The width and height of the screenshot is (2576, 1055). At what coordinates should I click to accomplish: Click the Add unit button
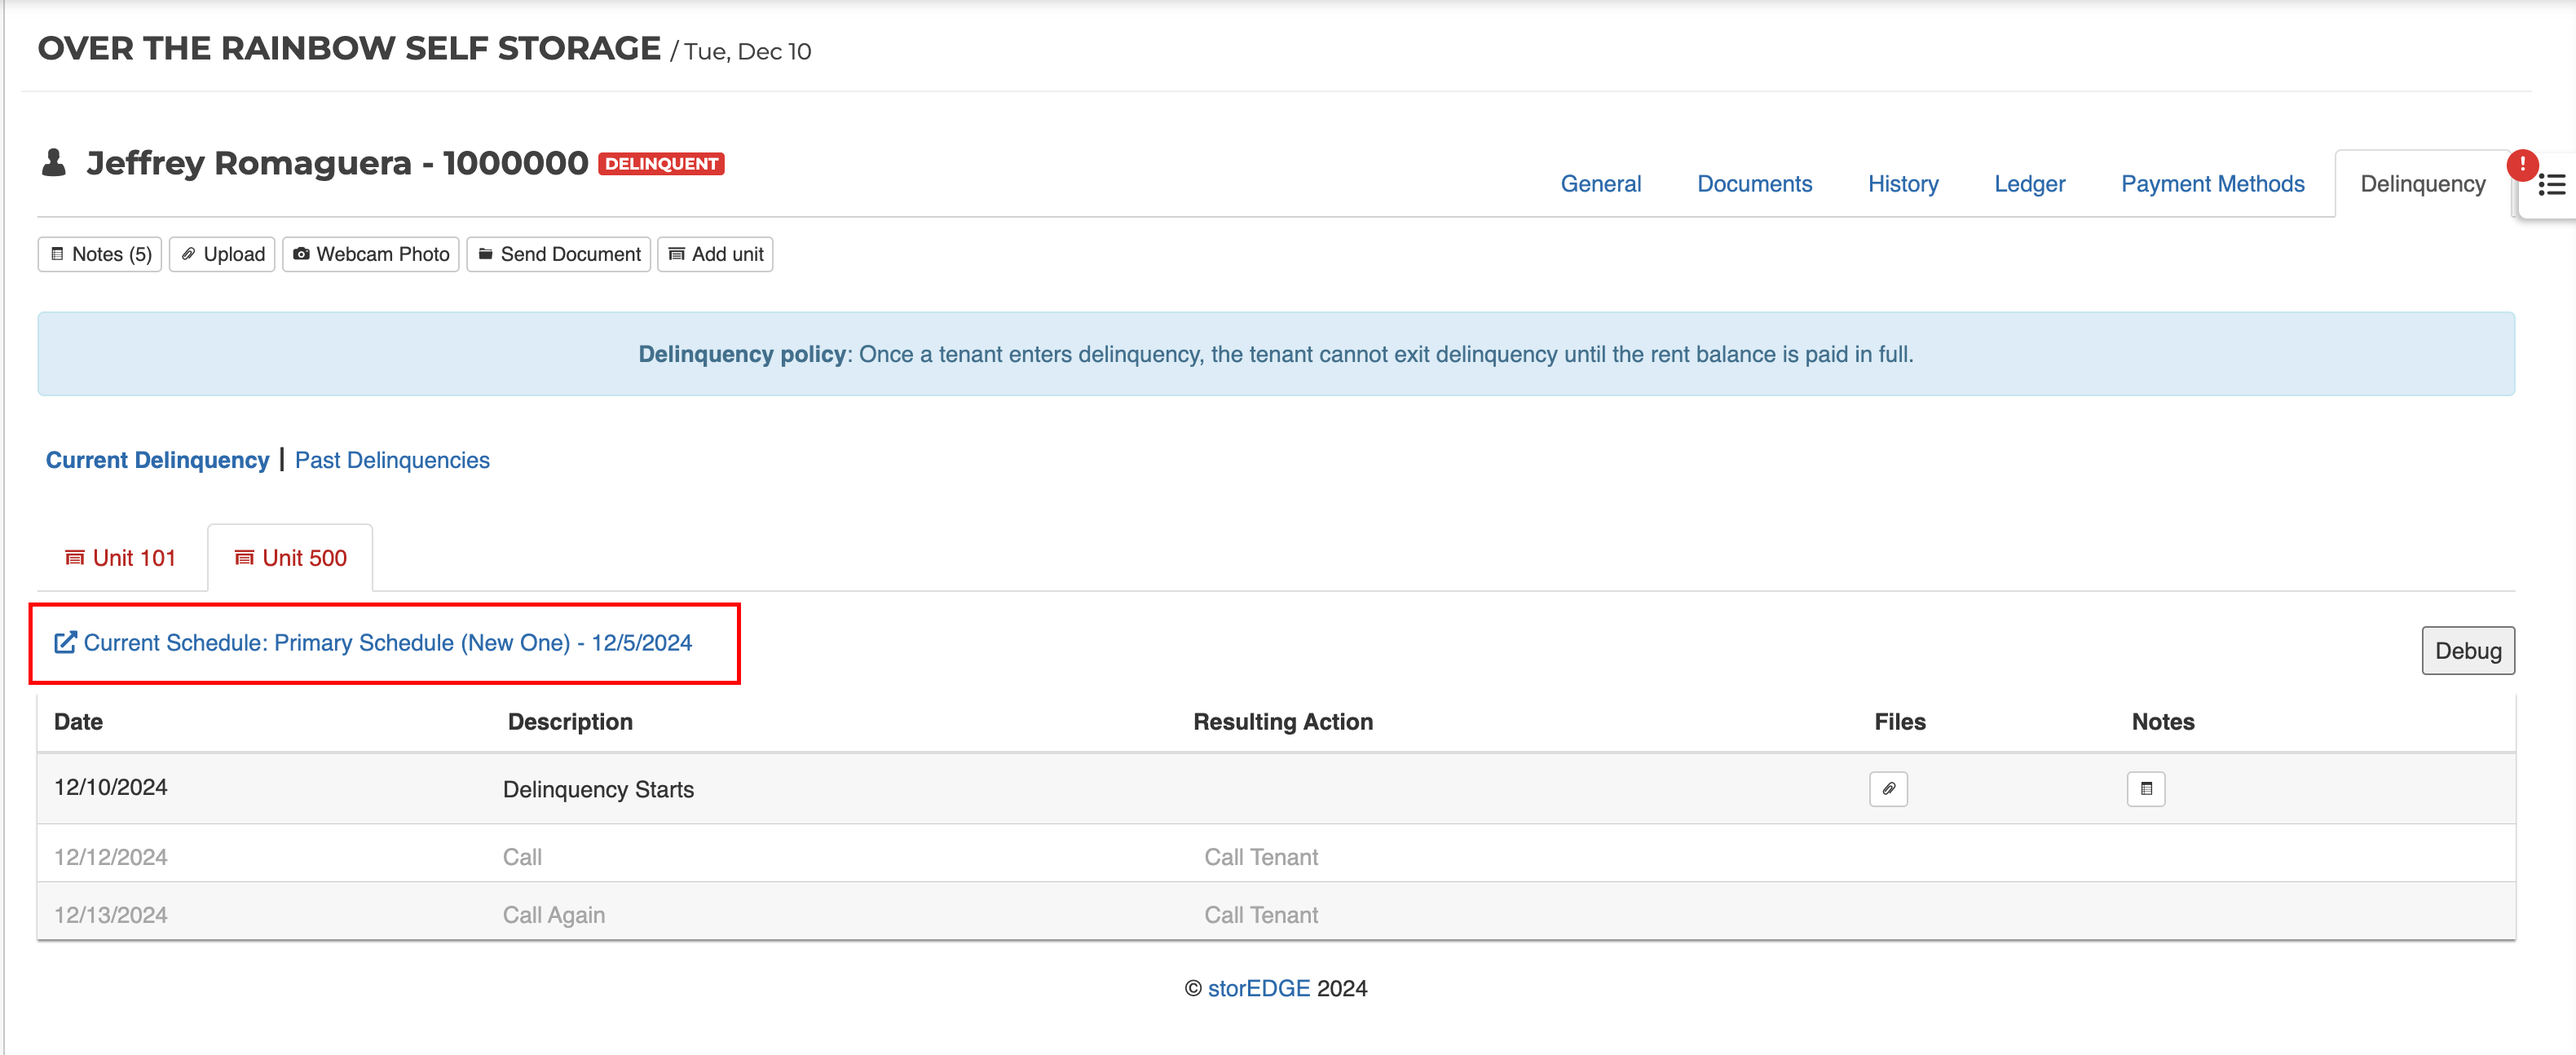coord(715,254)
